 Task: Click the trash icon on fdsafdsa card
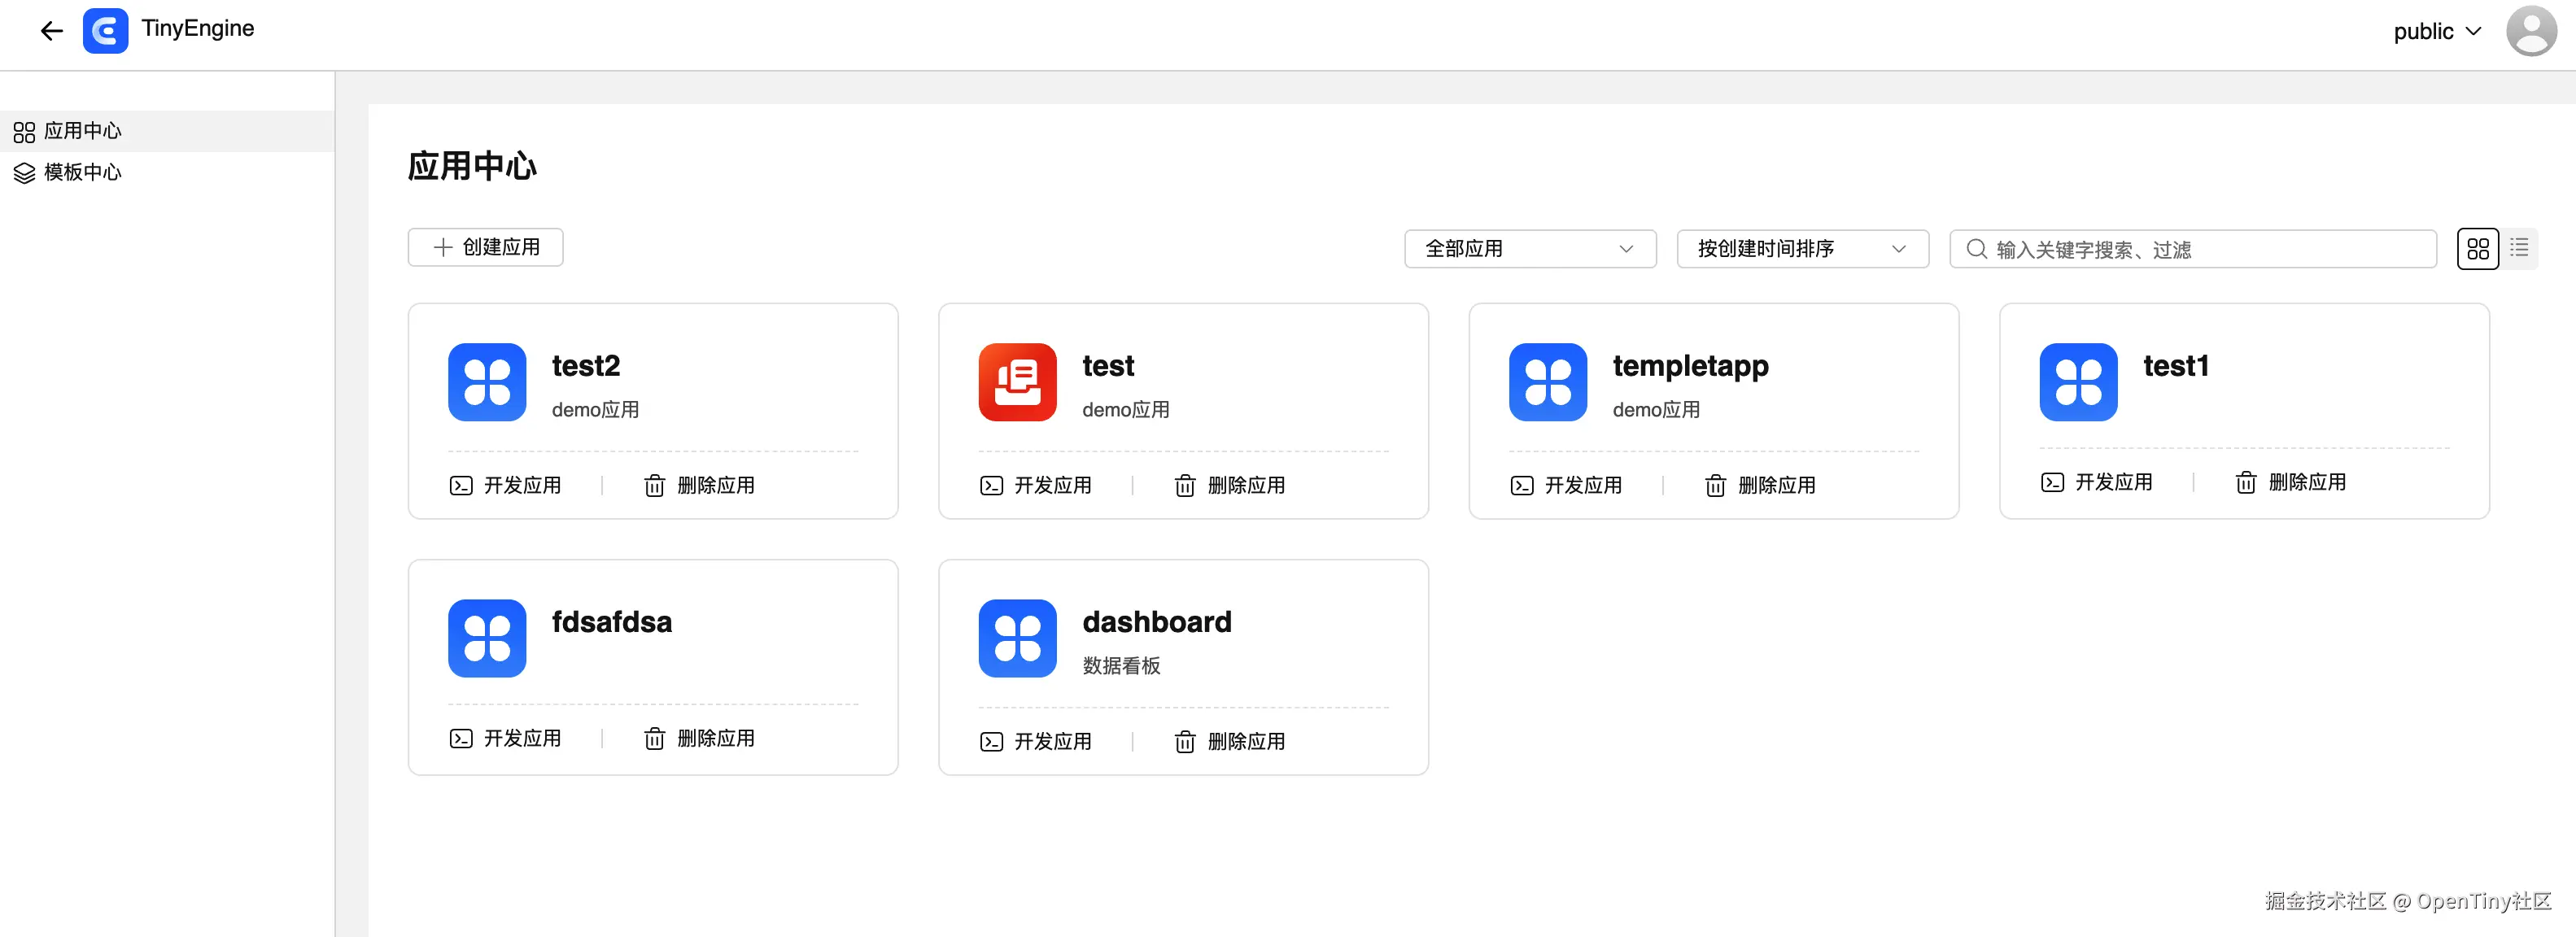654,739
